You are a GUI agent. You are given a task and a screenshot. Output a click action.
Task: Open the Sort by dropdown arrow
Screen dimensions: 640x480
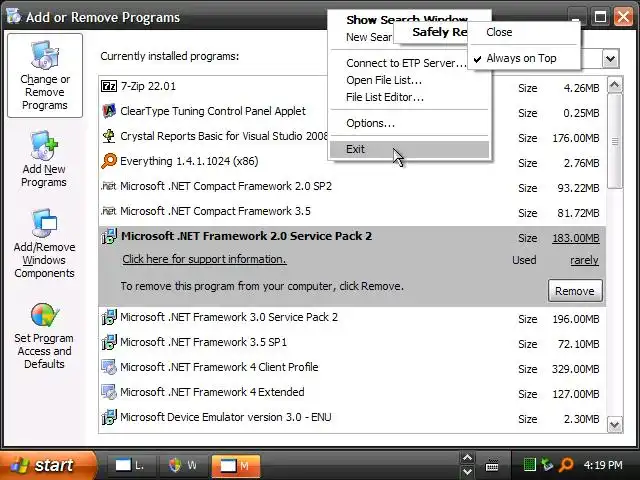pos(610,59)
